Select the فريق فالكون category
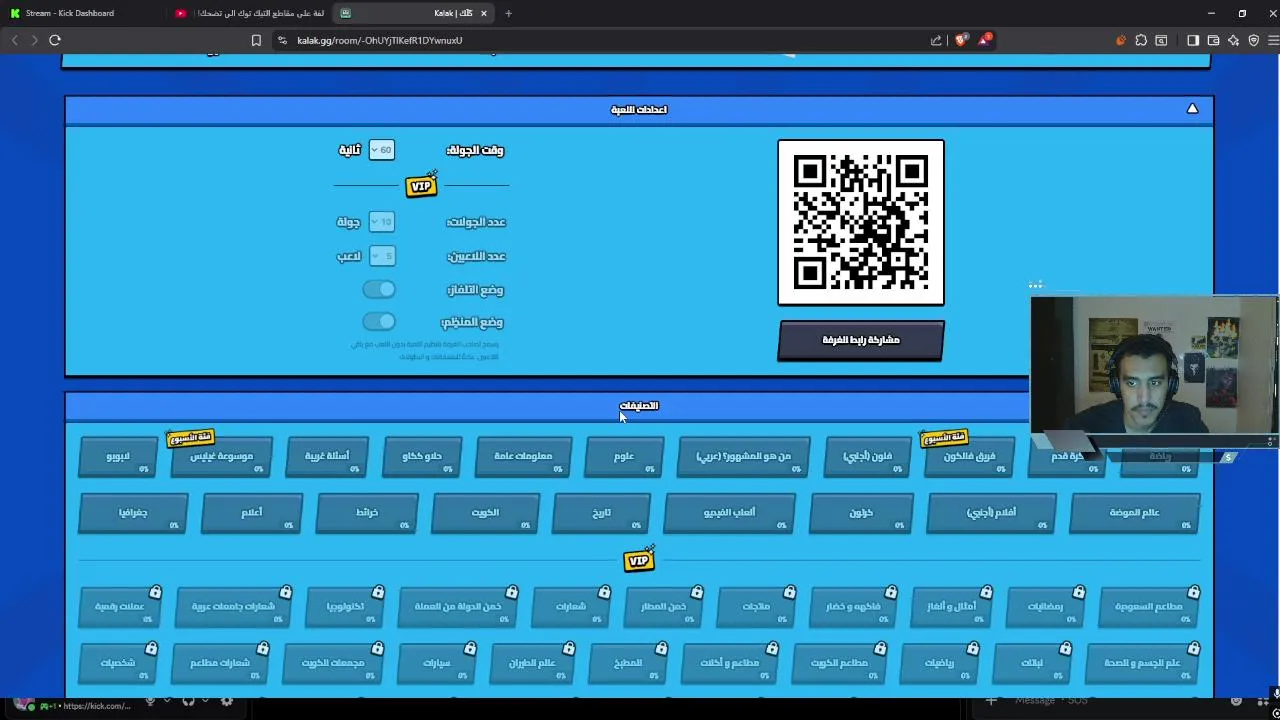Screen dimensions: 1280x720 tap(969, 457)
